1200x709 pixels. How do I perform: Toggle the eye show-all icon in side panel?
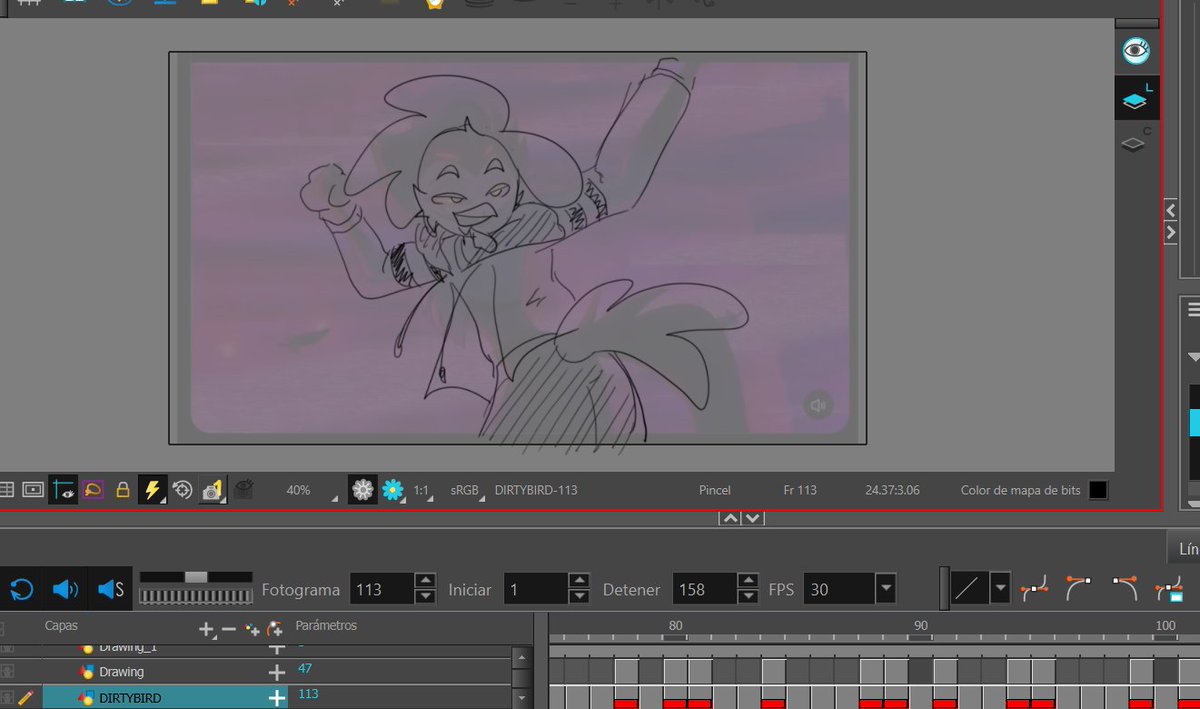tap(1136, 50)
